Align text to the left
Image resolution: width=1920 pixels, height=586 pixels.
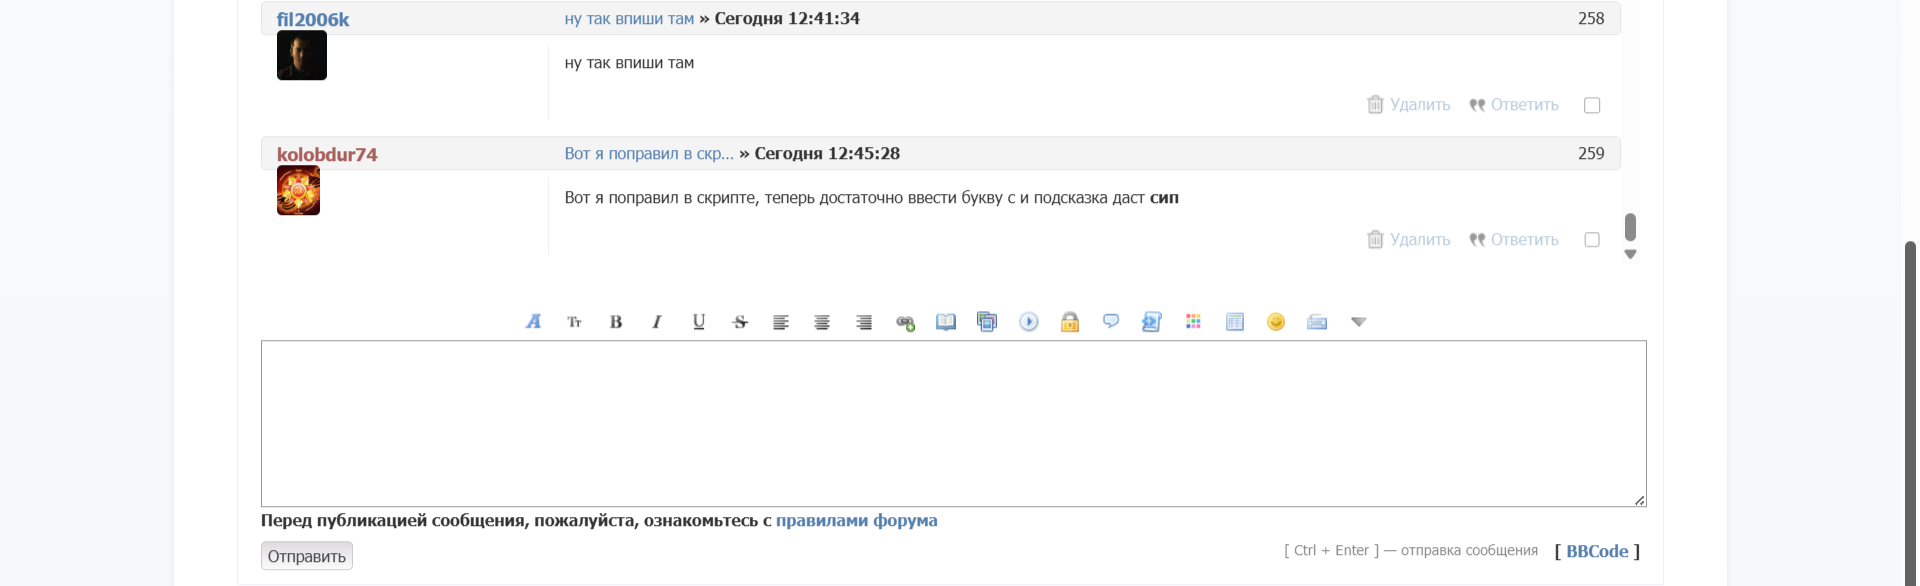tap(781, 322)
